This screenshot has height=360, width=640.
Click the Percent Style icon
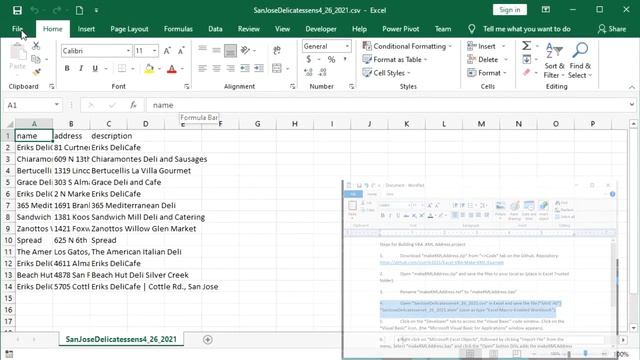point(331,59)
